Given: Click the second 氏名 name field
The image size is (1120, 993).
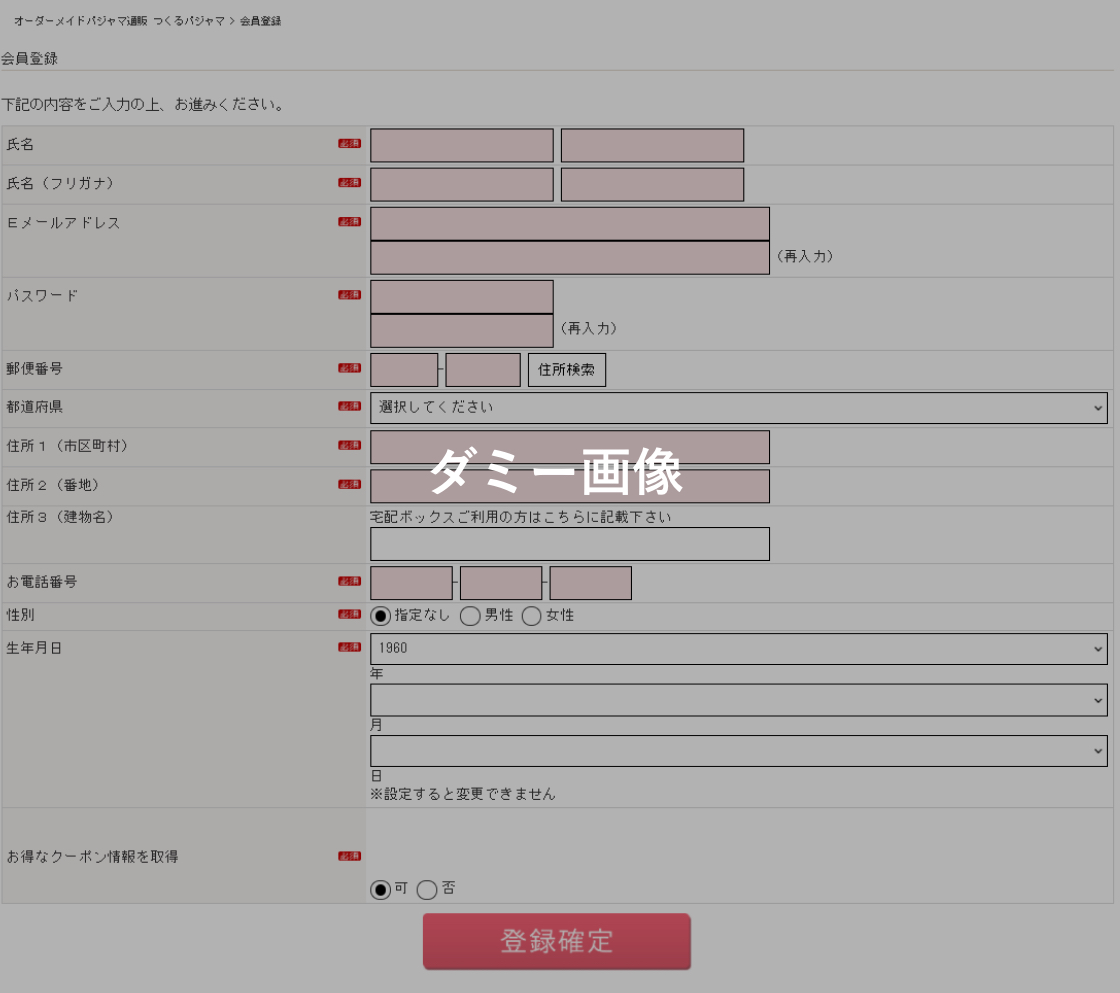Looking at the screenshot, I should click(x=652, y=145).
